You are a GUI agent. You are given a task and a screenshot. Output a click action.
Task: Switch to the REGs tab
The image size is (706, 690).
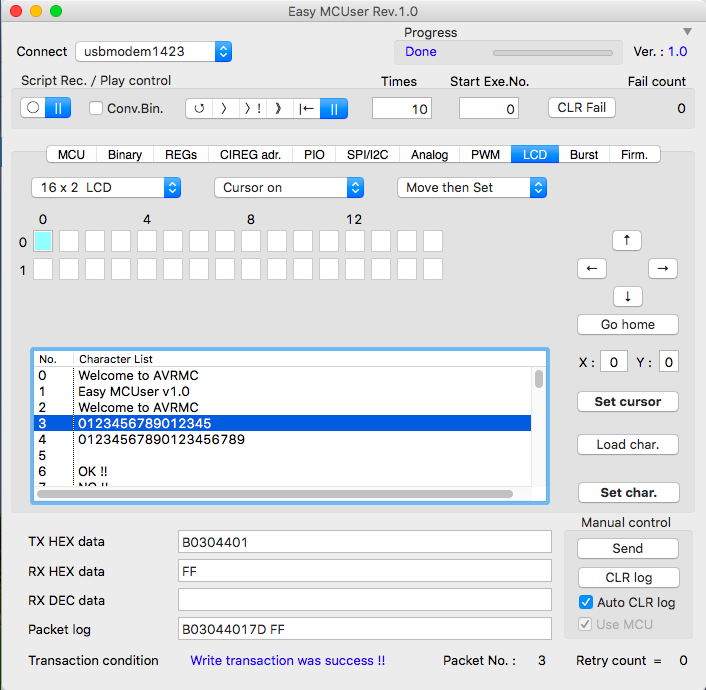pyautogui.click(x=181, y=154)
